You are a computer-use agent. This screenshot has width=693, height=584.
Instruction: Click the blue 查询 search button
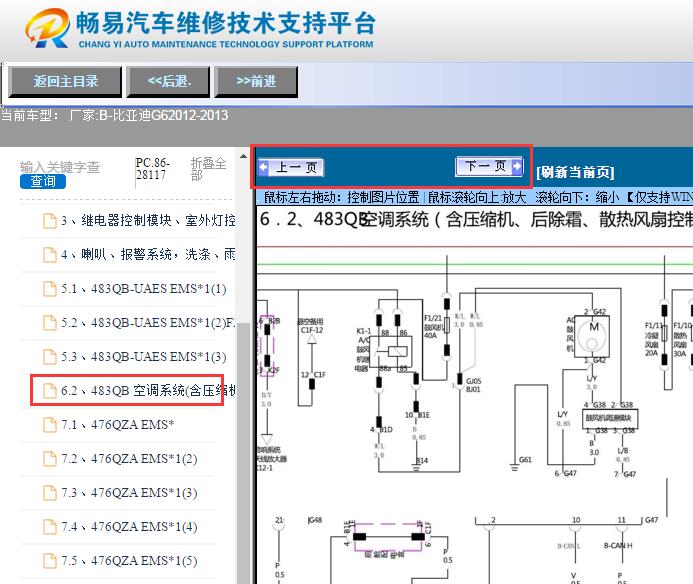(x=43, y=181)
